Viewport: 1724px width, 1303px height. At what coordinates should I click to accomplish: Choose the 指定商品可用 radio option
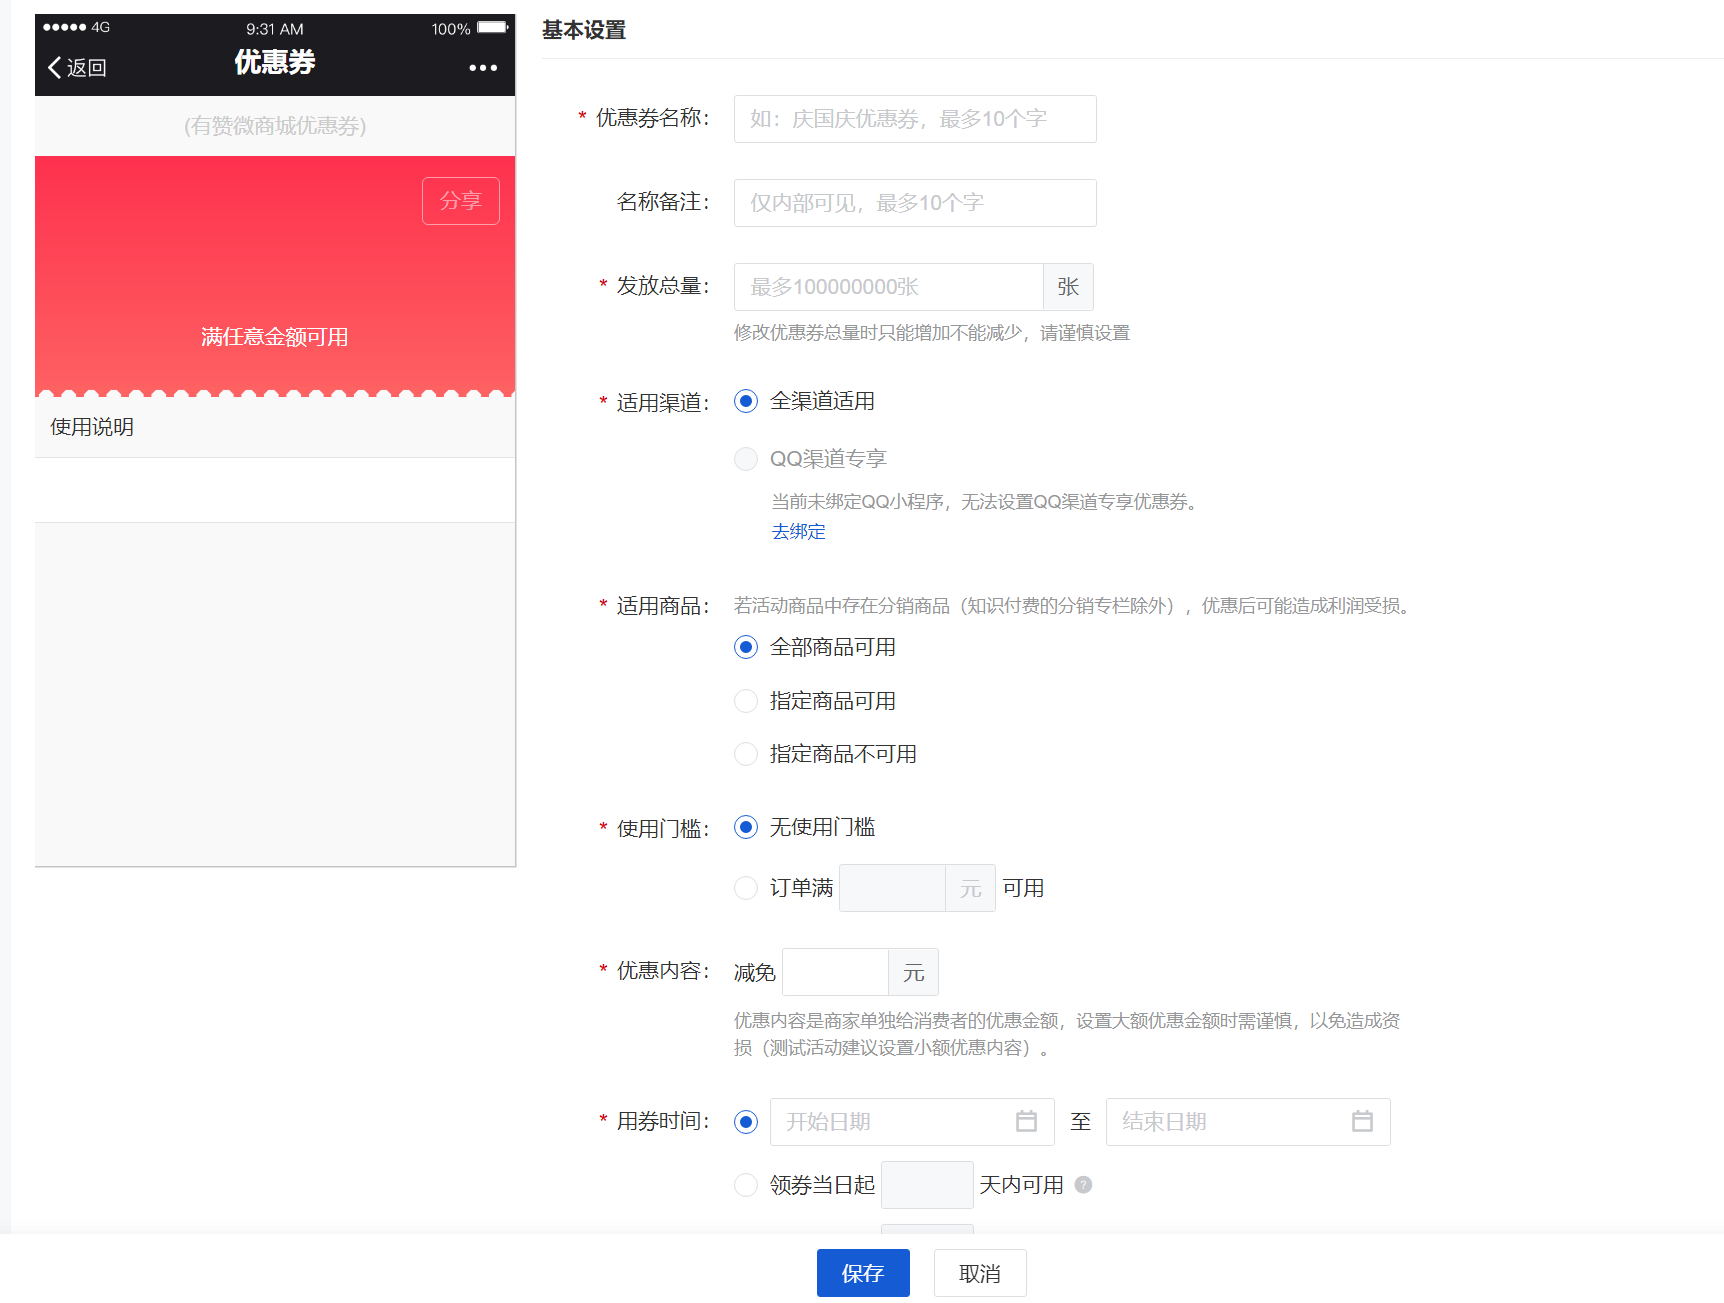pyautogui.click(x=746, y=701)
